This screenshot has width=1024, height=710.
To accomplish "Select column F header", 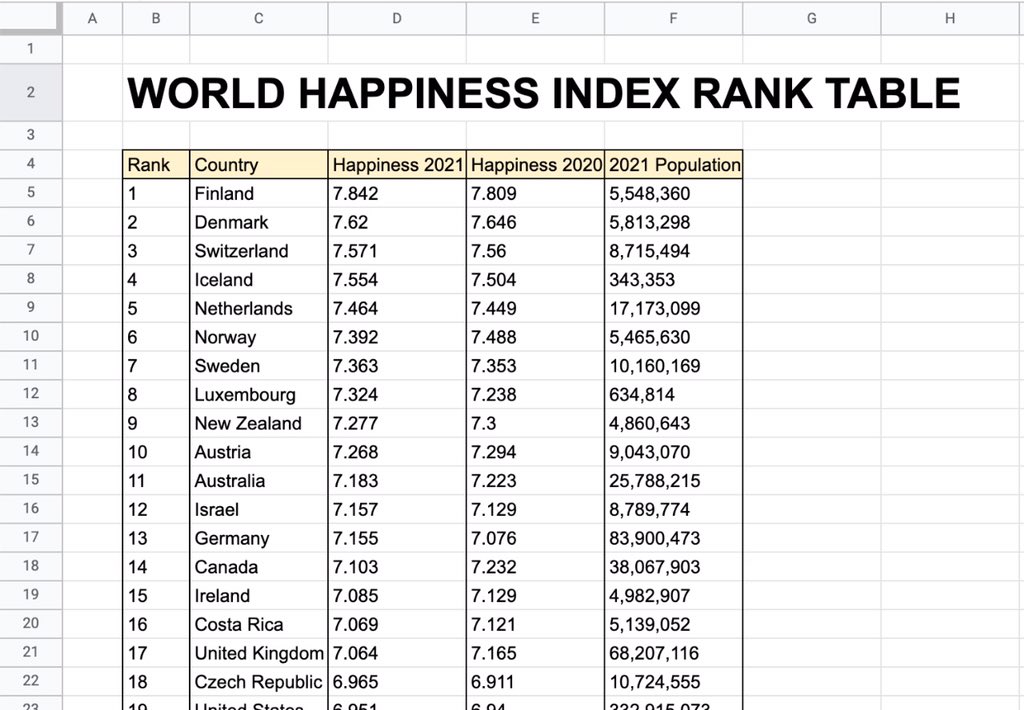I will coord(673,18).
